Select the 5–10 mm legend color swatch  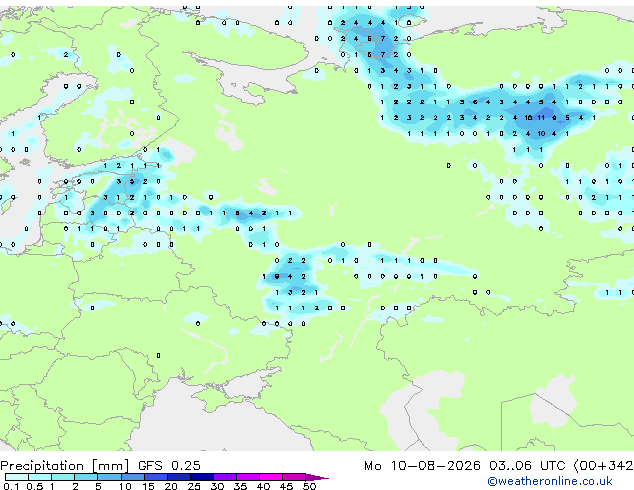click(109, 477)
